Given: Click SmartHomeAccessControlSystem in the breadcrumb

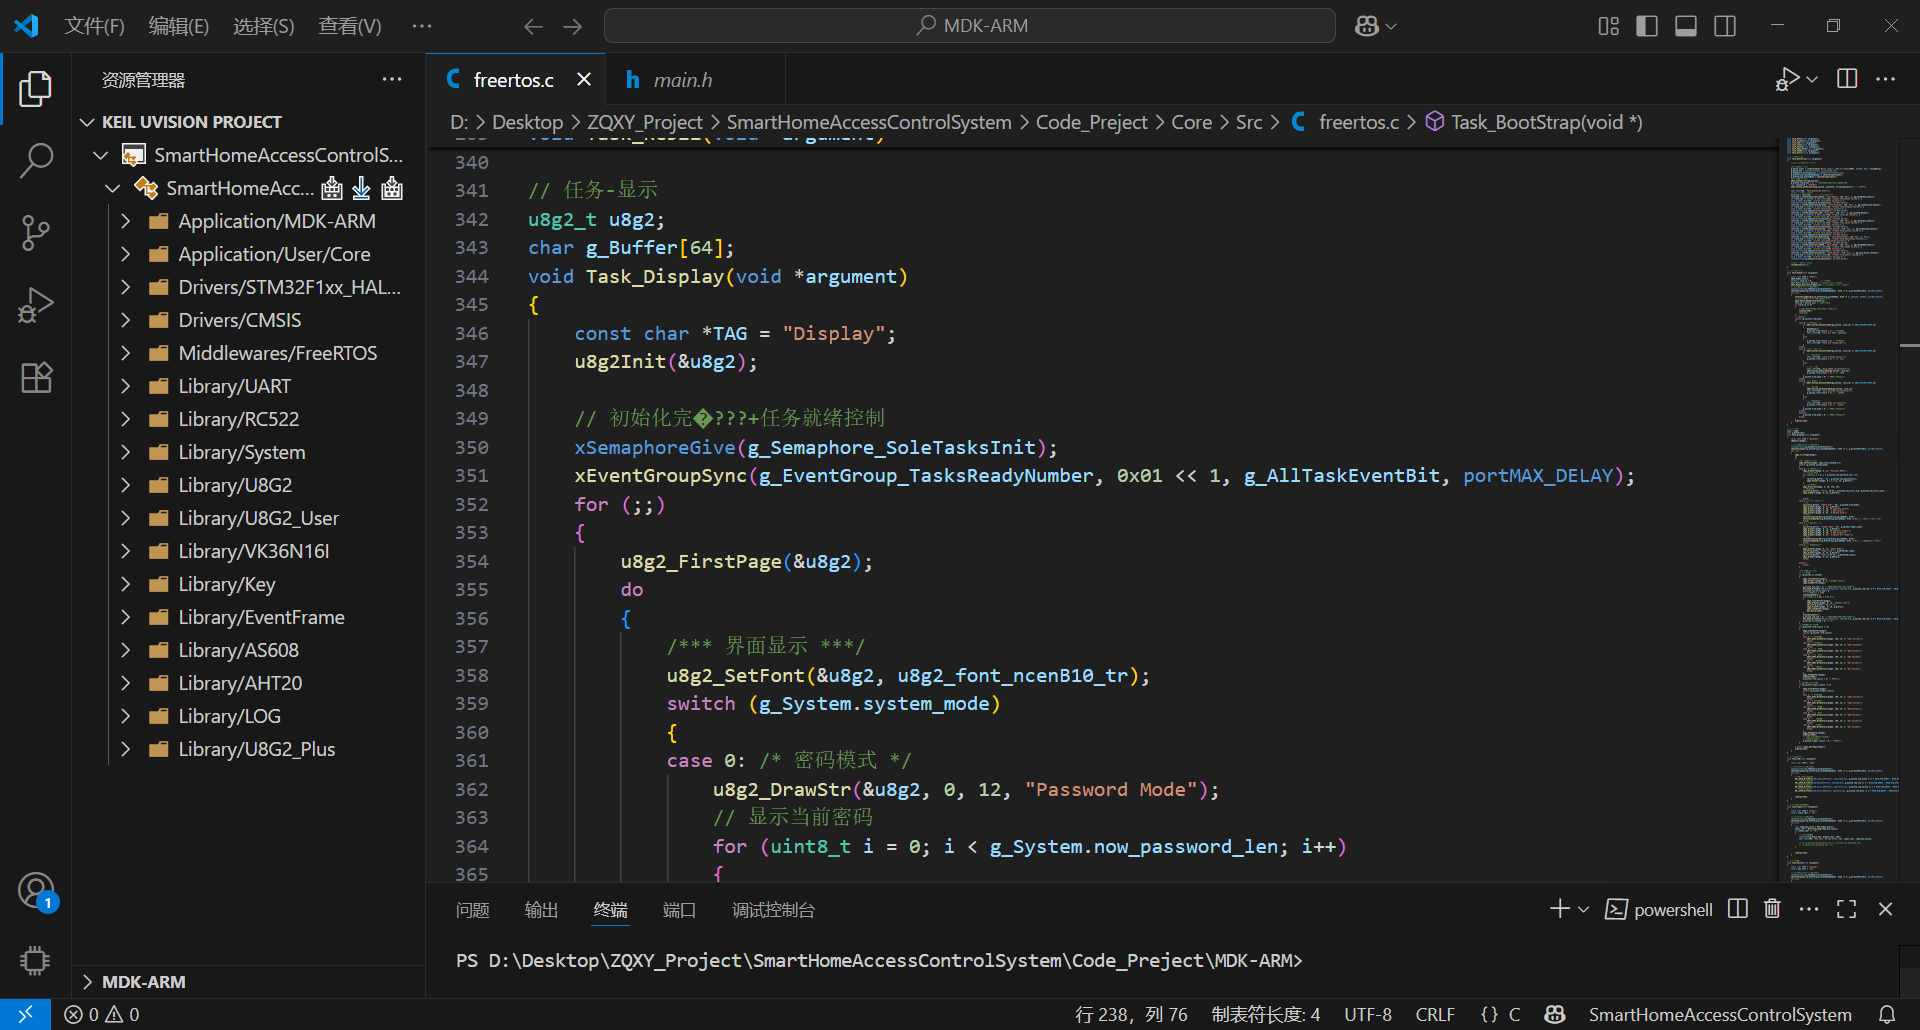Looking at the screenshot, I should coord(869,122).
